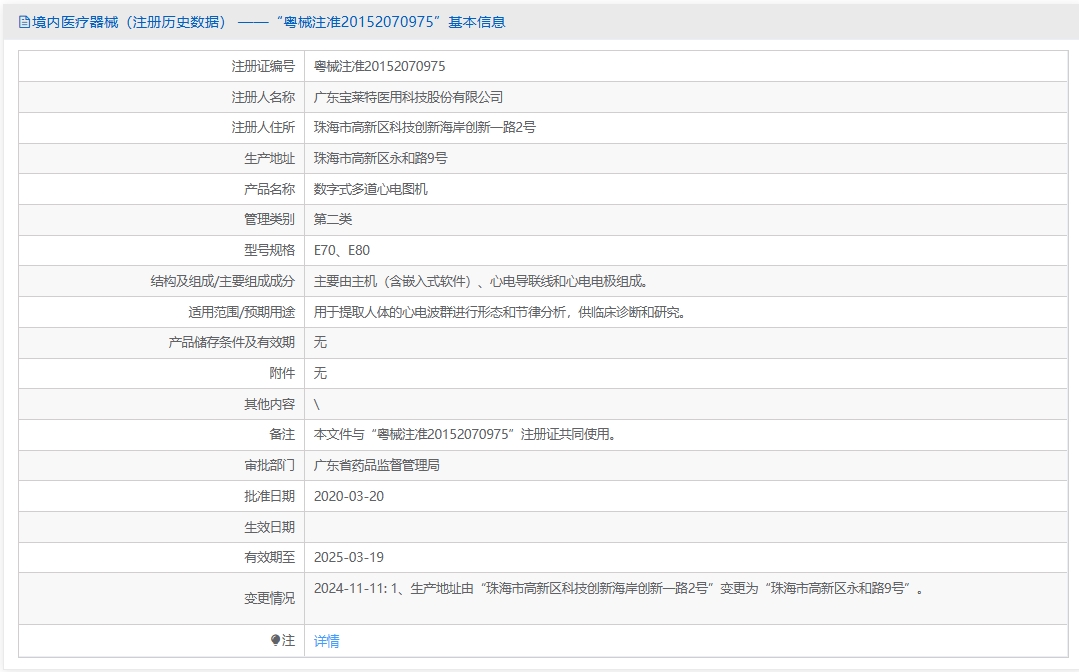The image size is (1079, 672).
Task: Click the lightbulb icon beside 注
Action: (x=275, y=640)
